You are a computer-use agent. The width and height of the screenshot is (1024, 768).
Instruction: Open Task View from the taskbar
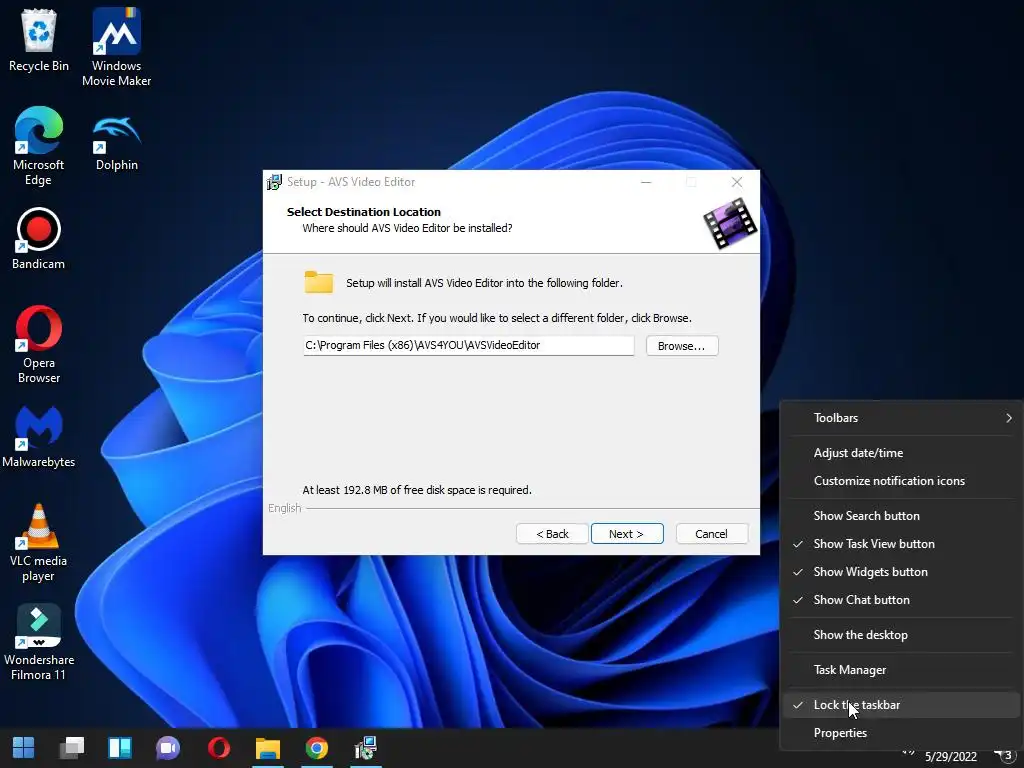tap(72, 748)
